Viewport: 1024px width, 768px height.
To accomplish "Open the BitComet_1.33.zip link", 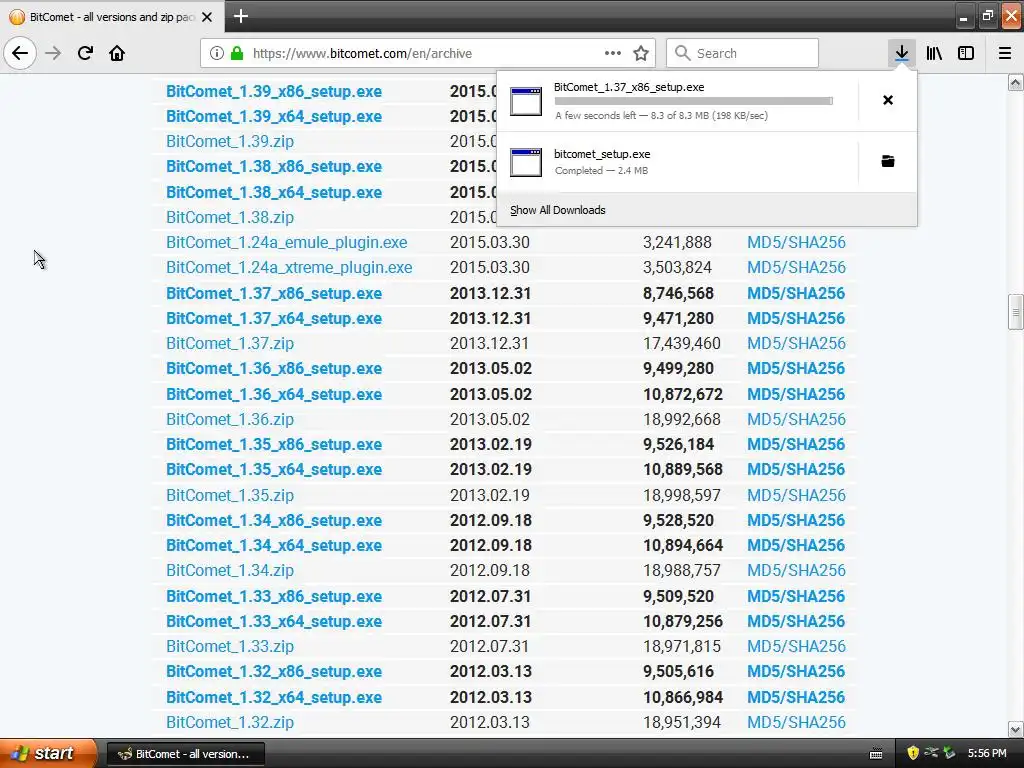I will [x=230, y=646].
